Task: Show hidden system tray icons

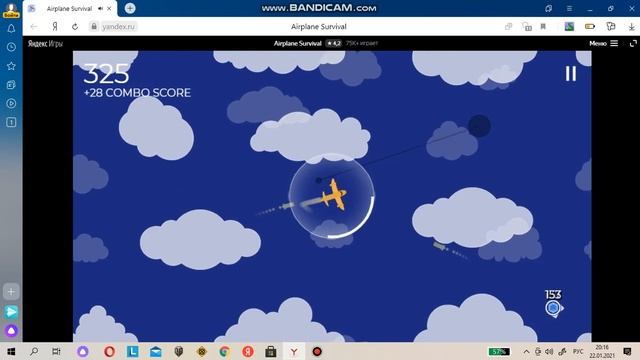Action: pos(527,351)
